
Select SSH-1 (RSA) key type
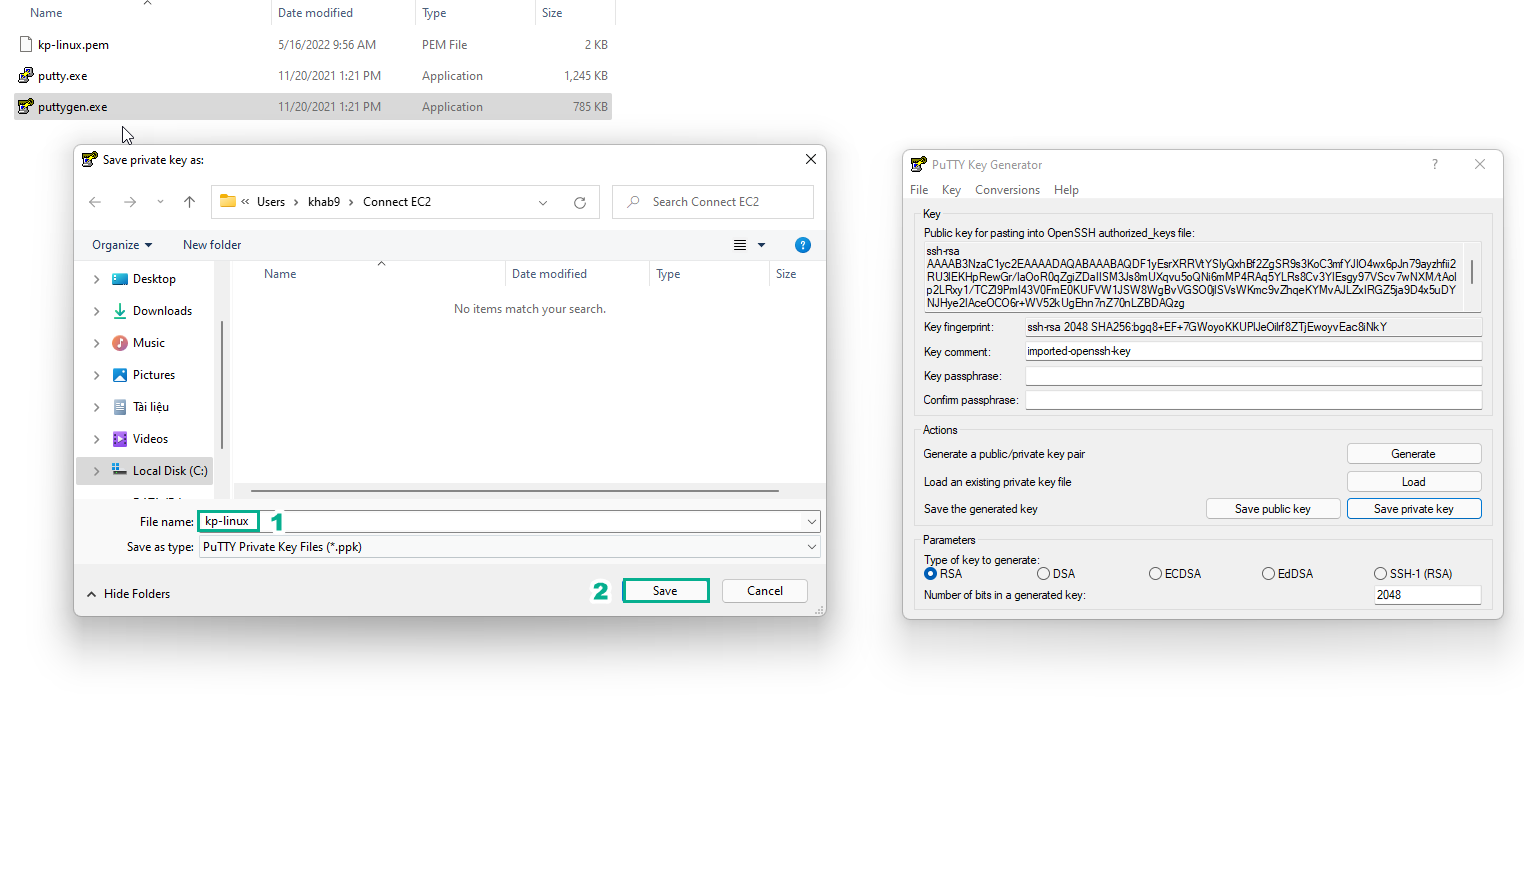(1380, 574)
